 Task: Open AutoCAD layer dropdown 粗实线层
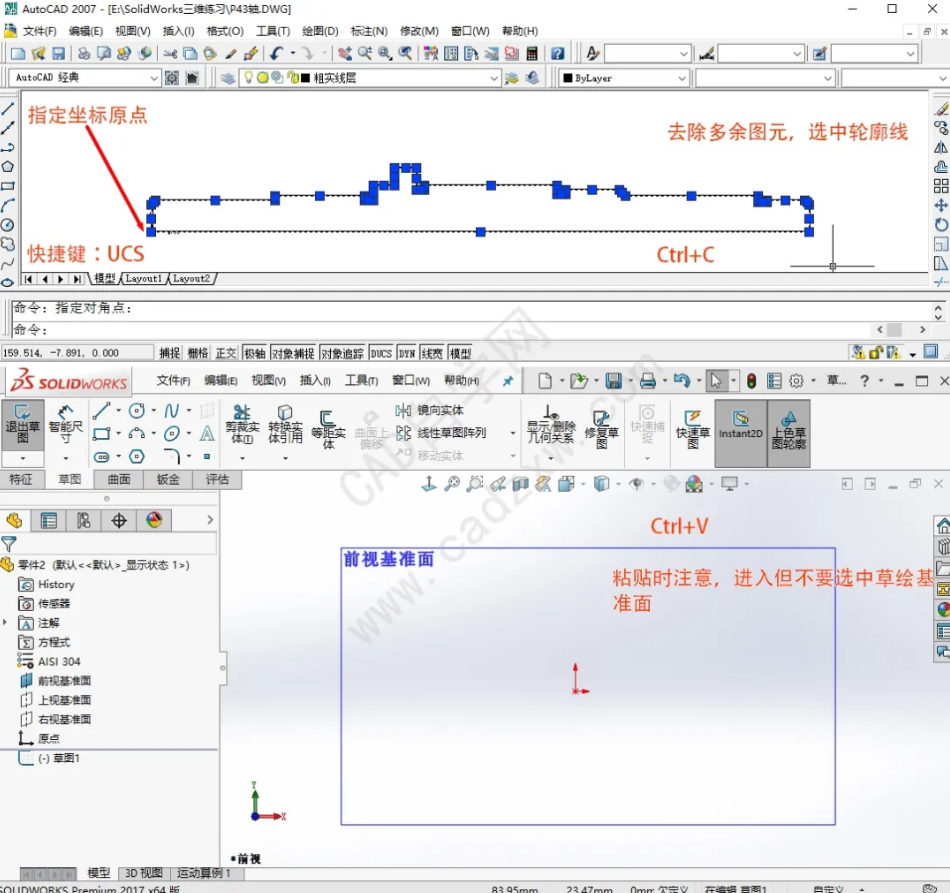click(x=494, y=78)
